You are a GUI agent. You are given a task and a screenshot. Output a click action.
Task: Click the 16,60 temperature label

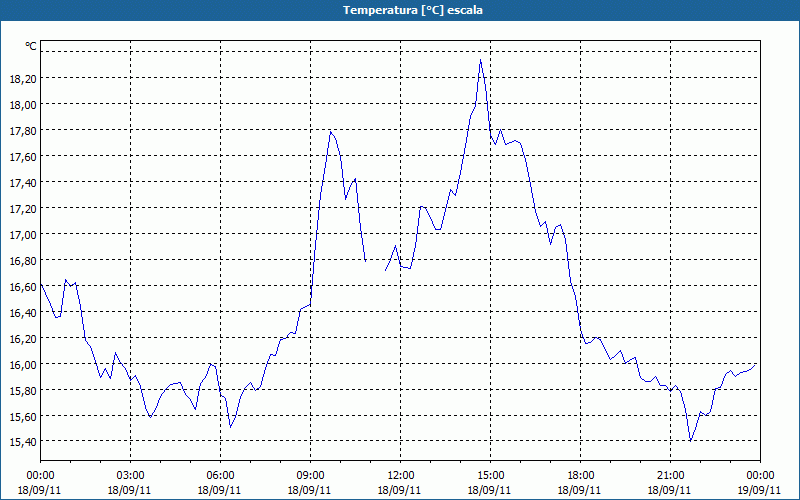pos(23,286)
